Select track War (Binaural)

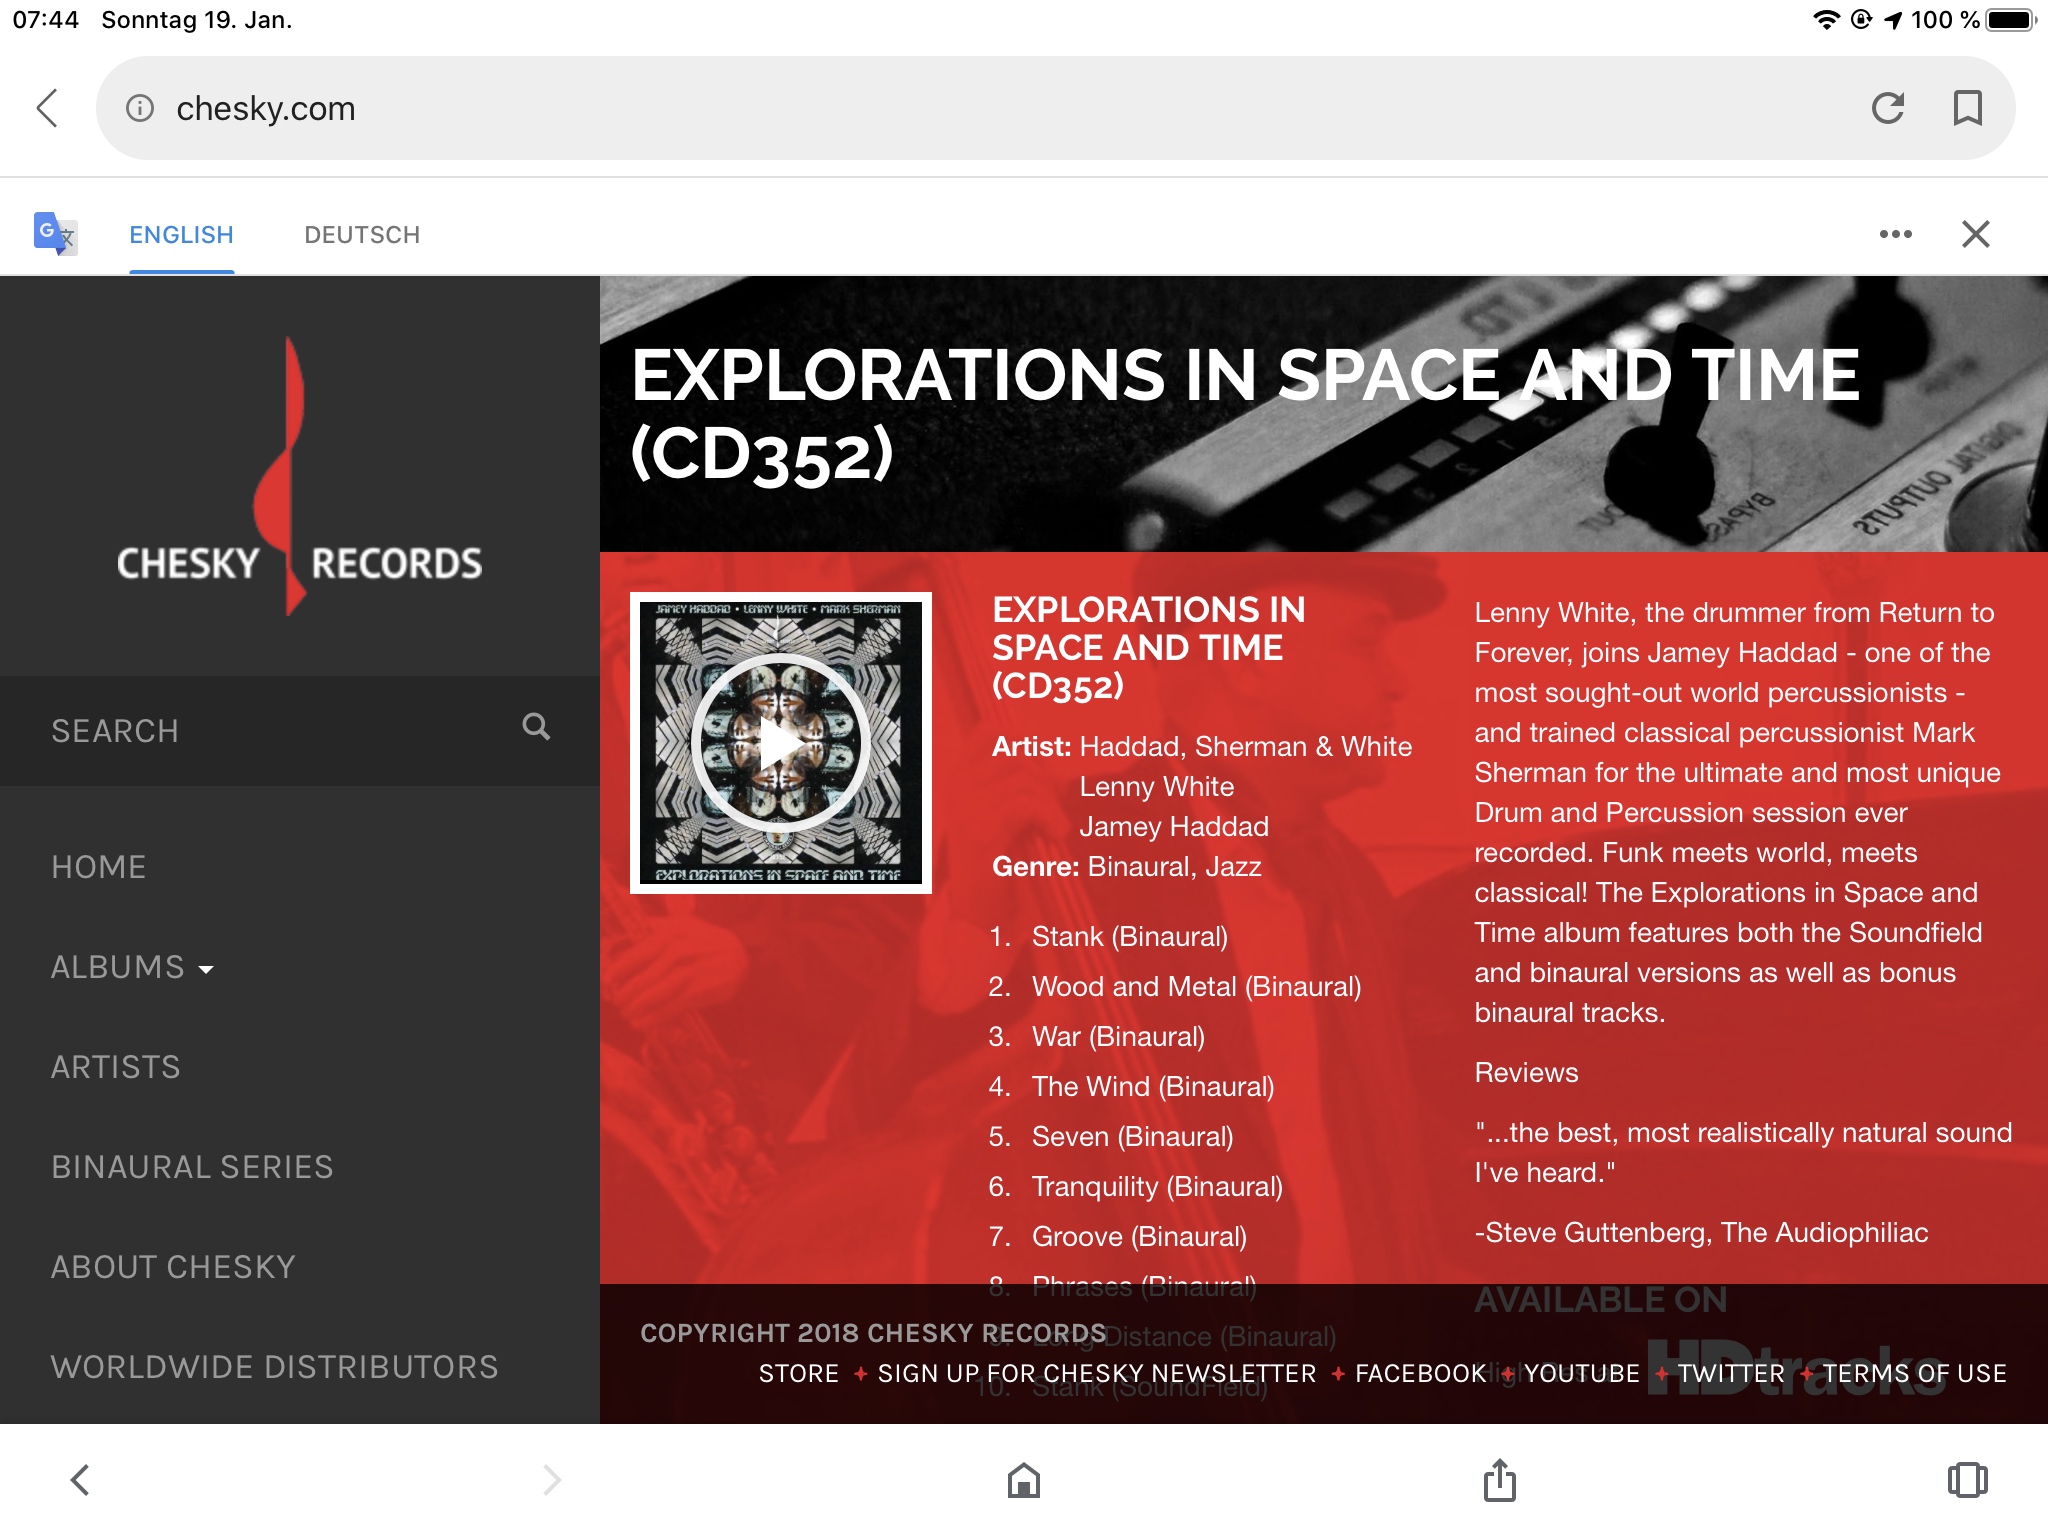[x=1119, y=1037]
